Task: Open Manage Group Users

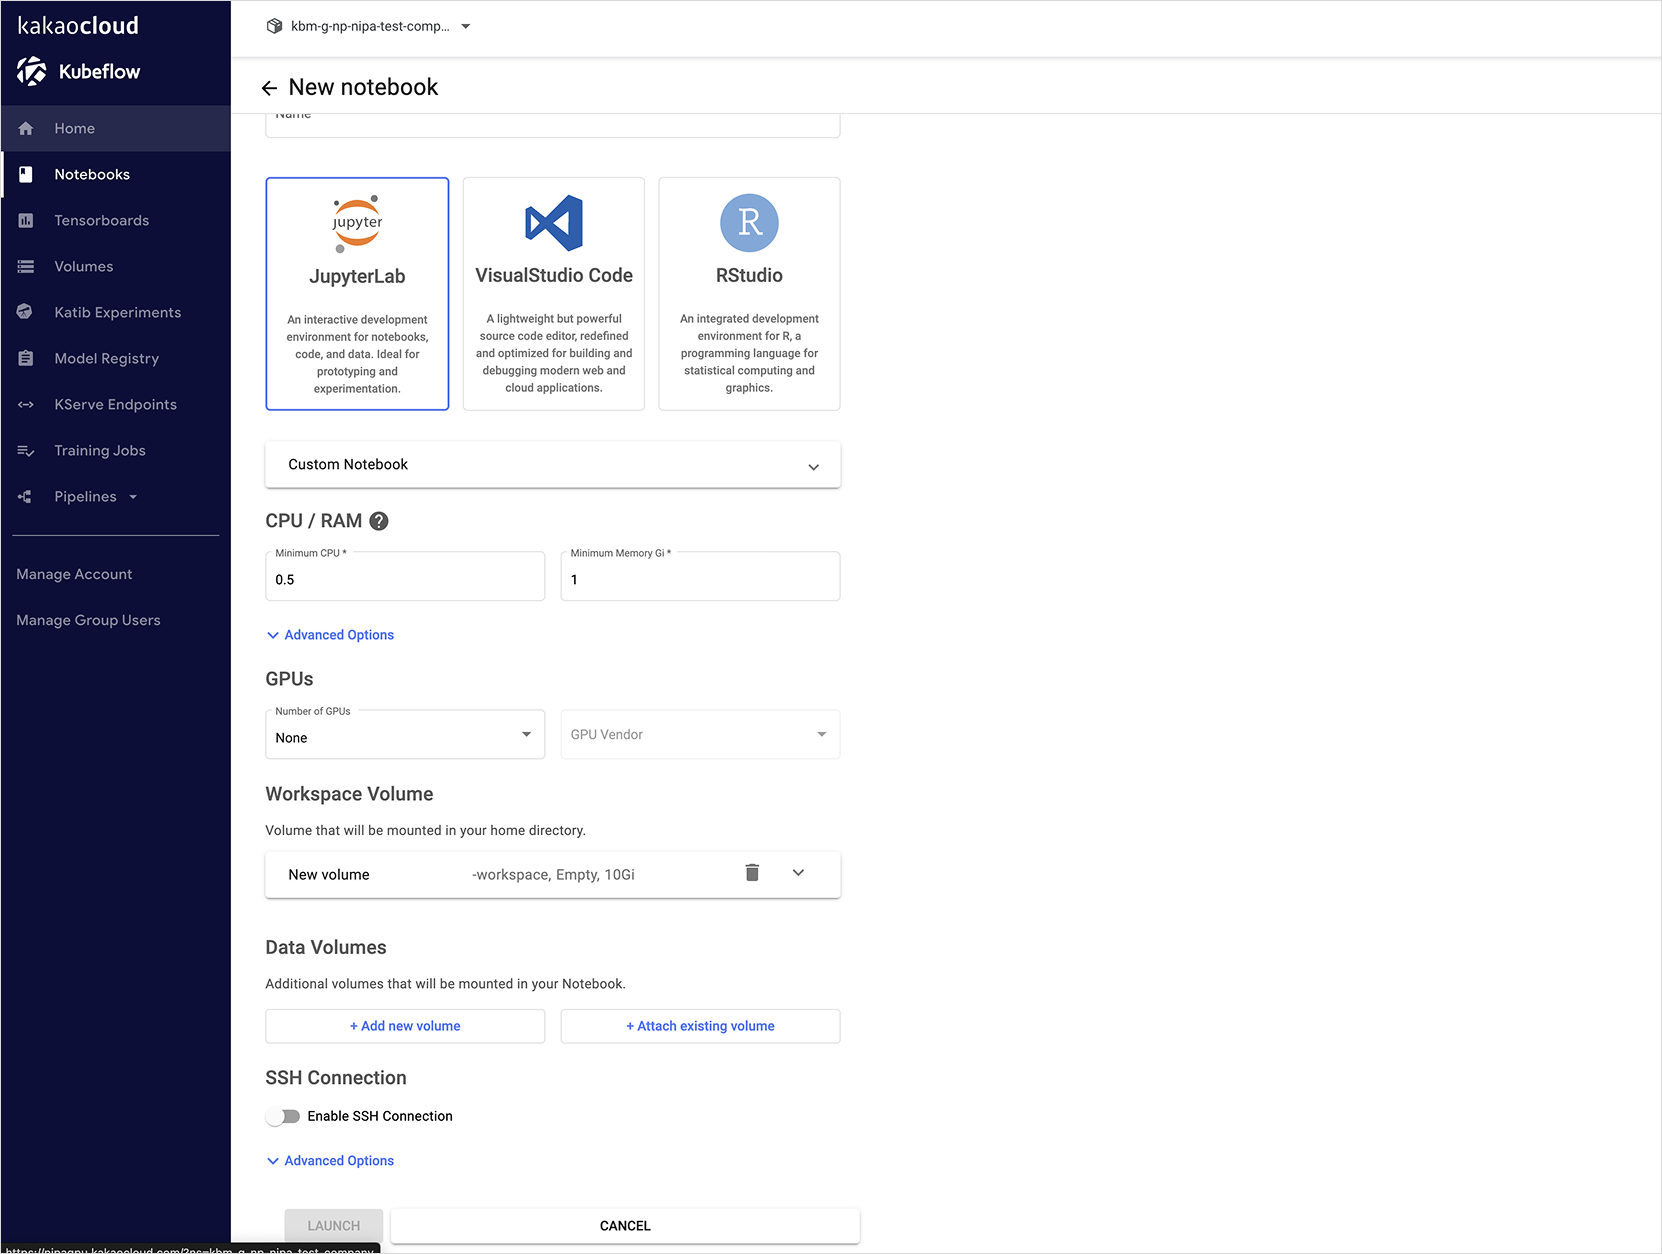Action: pos(88,620)
